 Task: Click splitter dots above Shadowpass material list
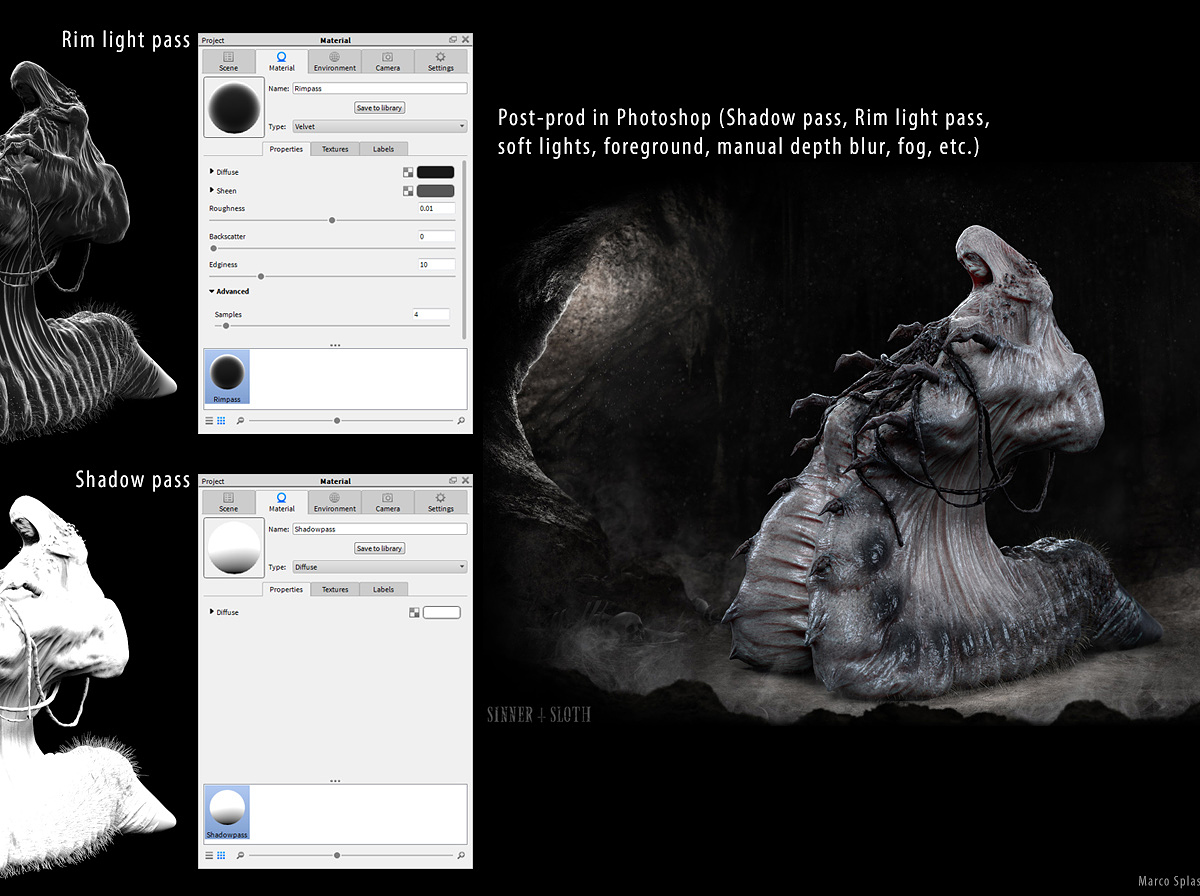click(335, 780)
